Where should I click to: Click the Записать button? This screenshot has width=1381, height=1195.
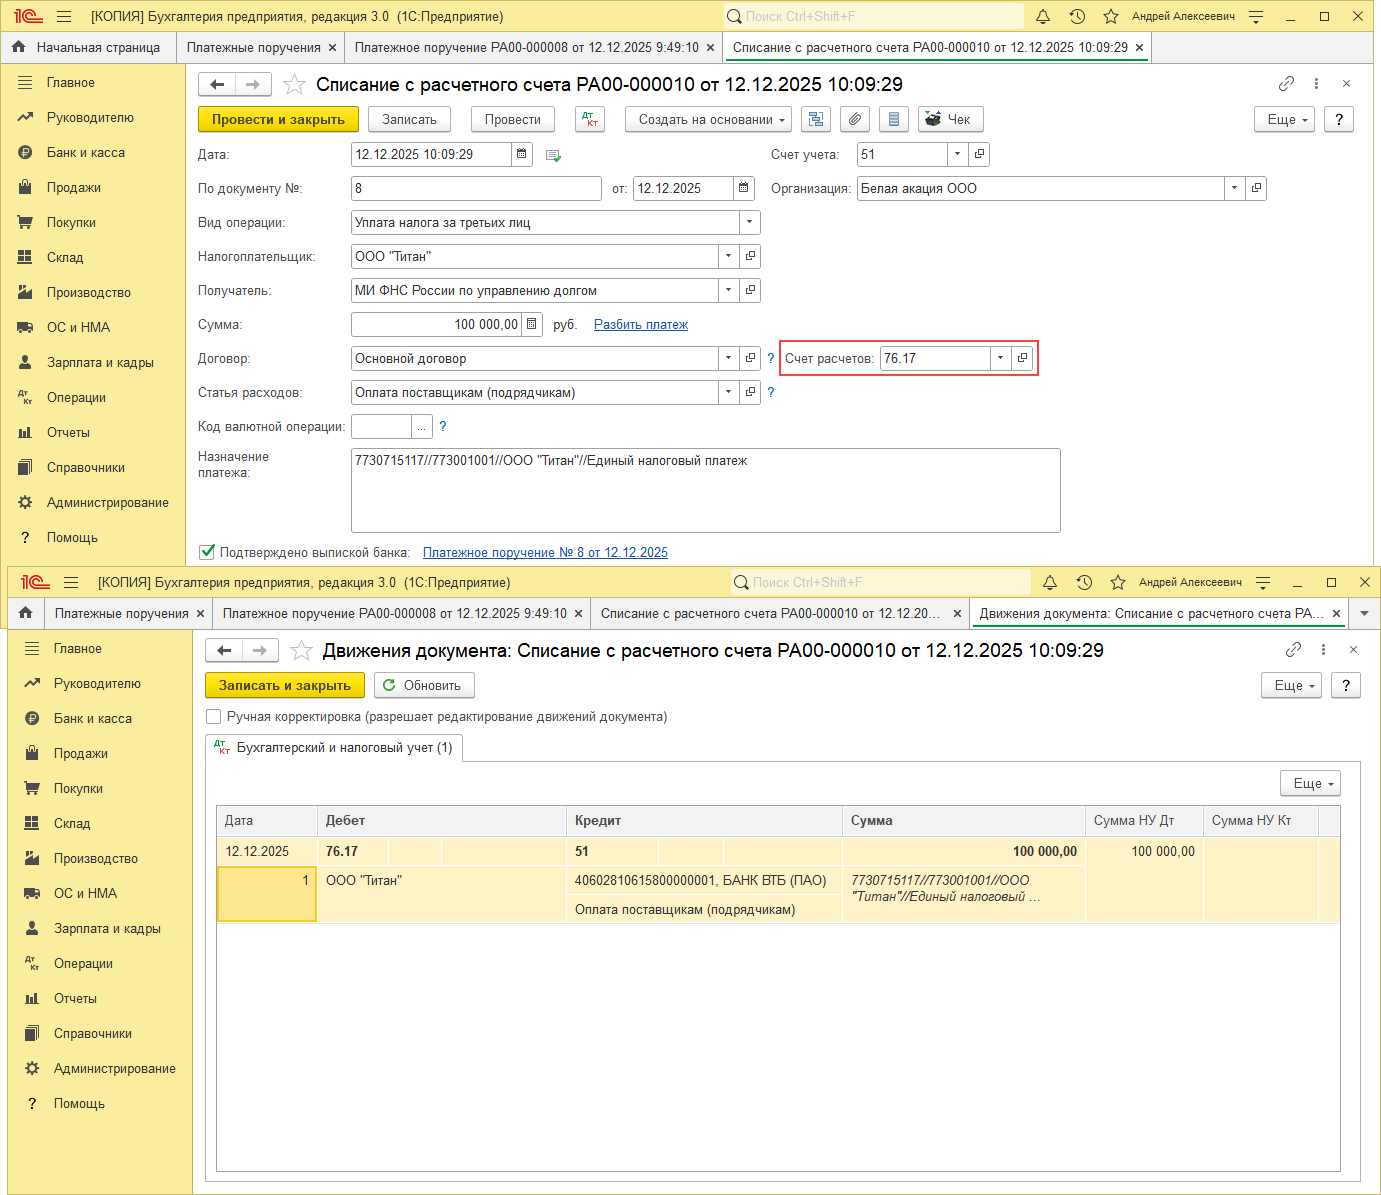pyautogui.click(x=410, y=119)
